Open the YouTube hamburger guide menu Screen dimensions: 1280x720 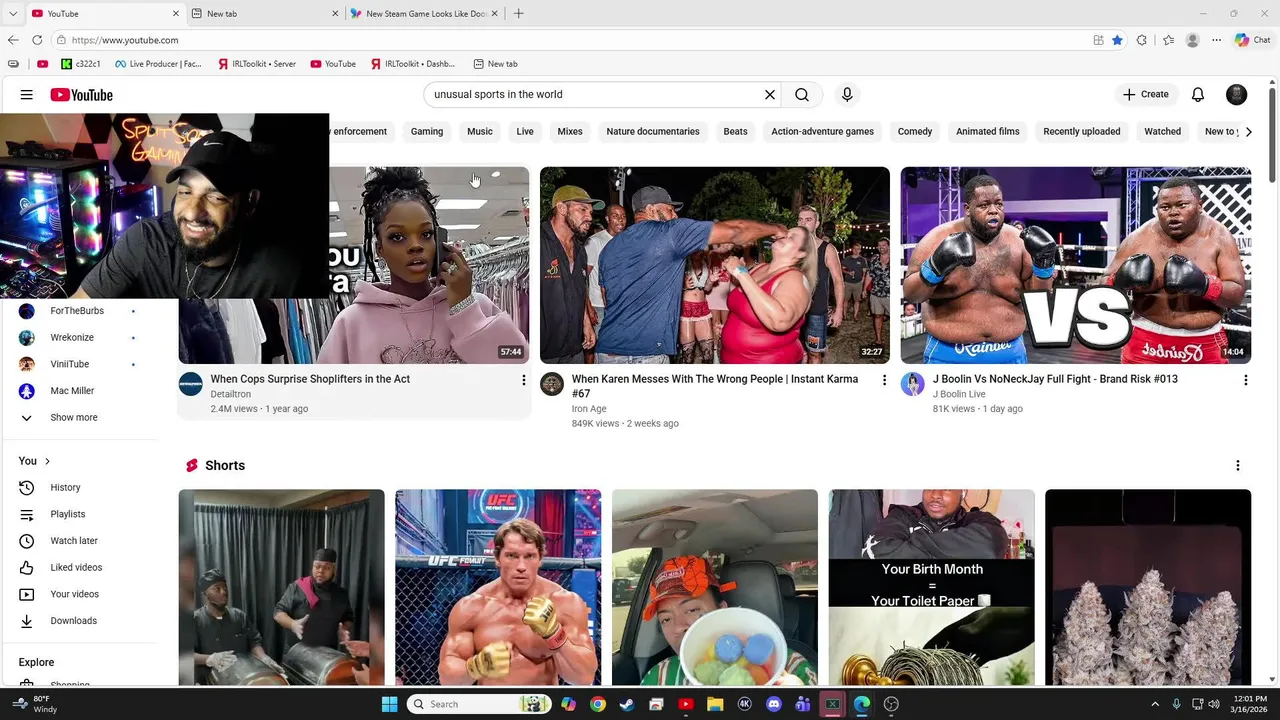coord(27,95)
